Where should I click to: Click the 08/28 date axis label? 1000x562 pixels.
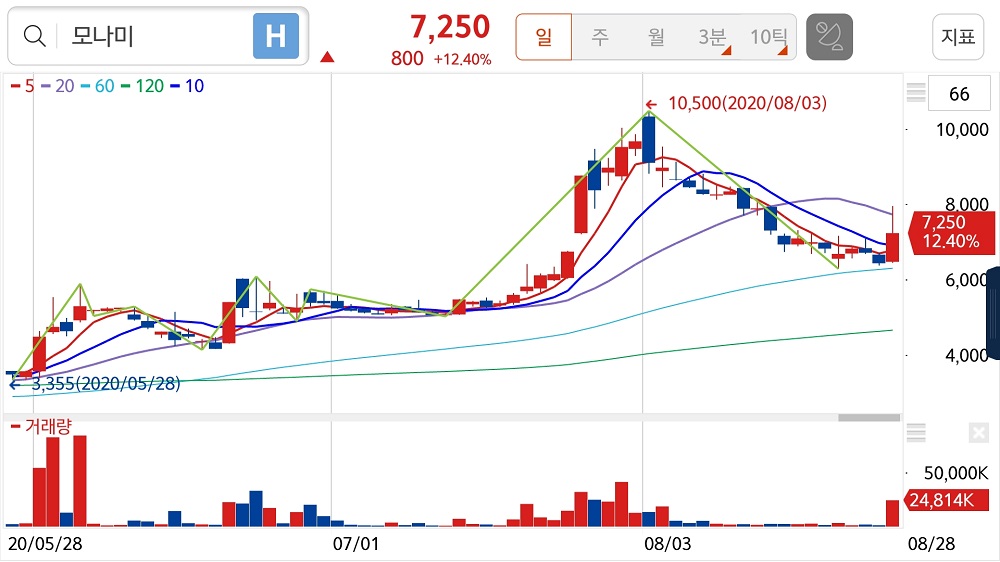[932, 544]
